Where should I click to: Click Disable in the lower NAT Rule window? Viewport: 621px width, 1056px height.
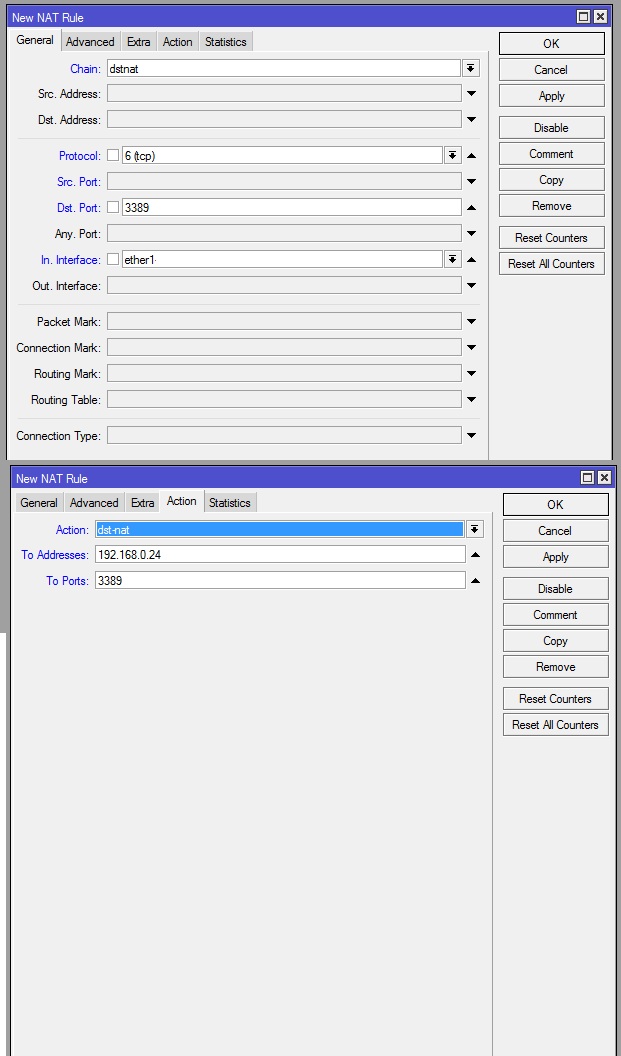[556, 589]
